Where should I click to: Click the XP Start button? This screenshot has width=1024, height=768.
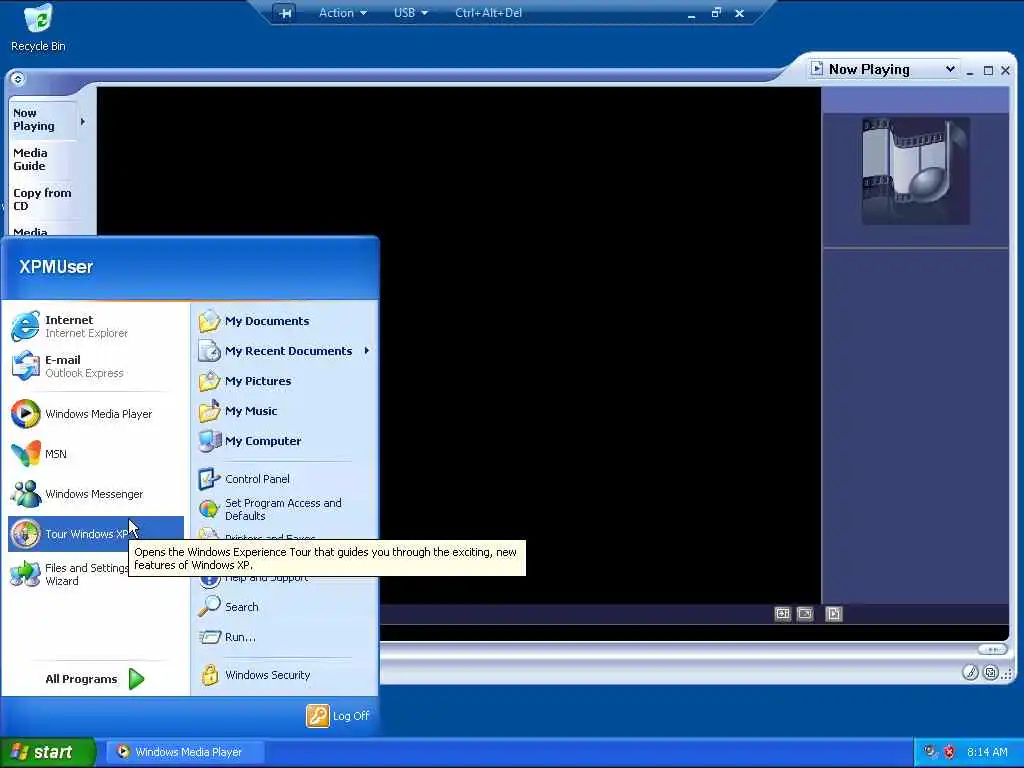coord(48,752)
